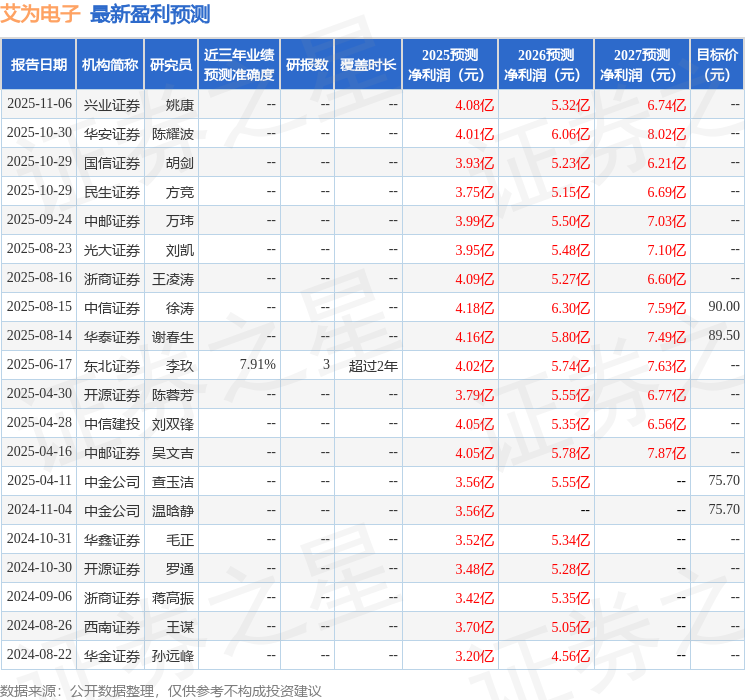Select institution 兴业证券
745x700 pixels.
click(112, 105)
